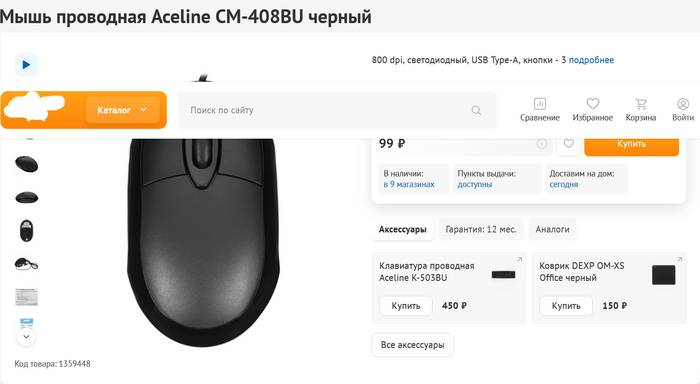The image size is (700, 384).
Task: Add product to favorites with heart button
Action: pos(568,144)
